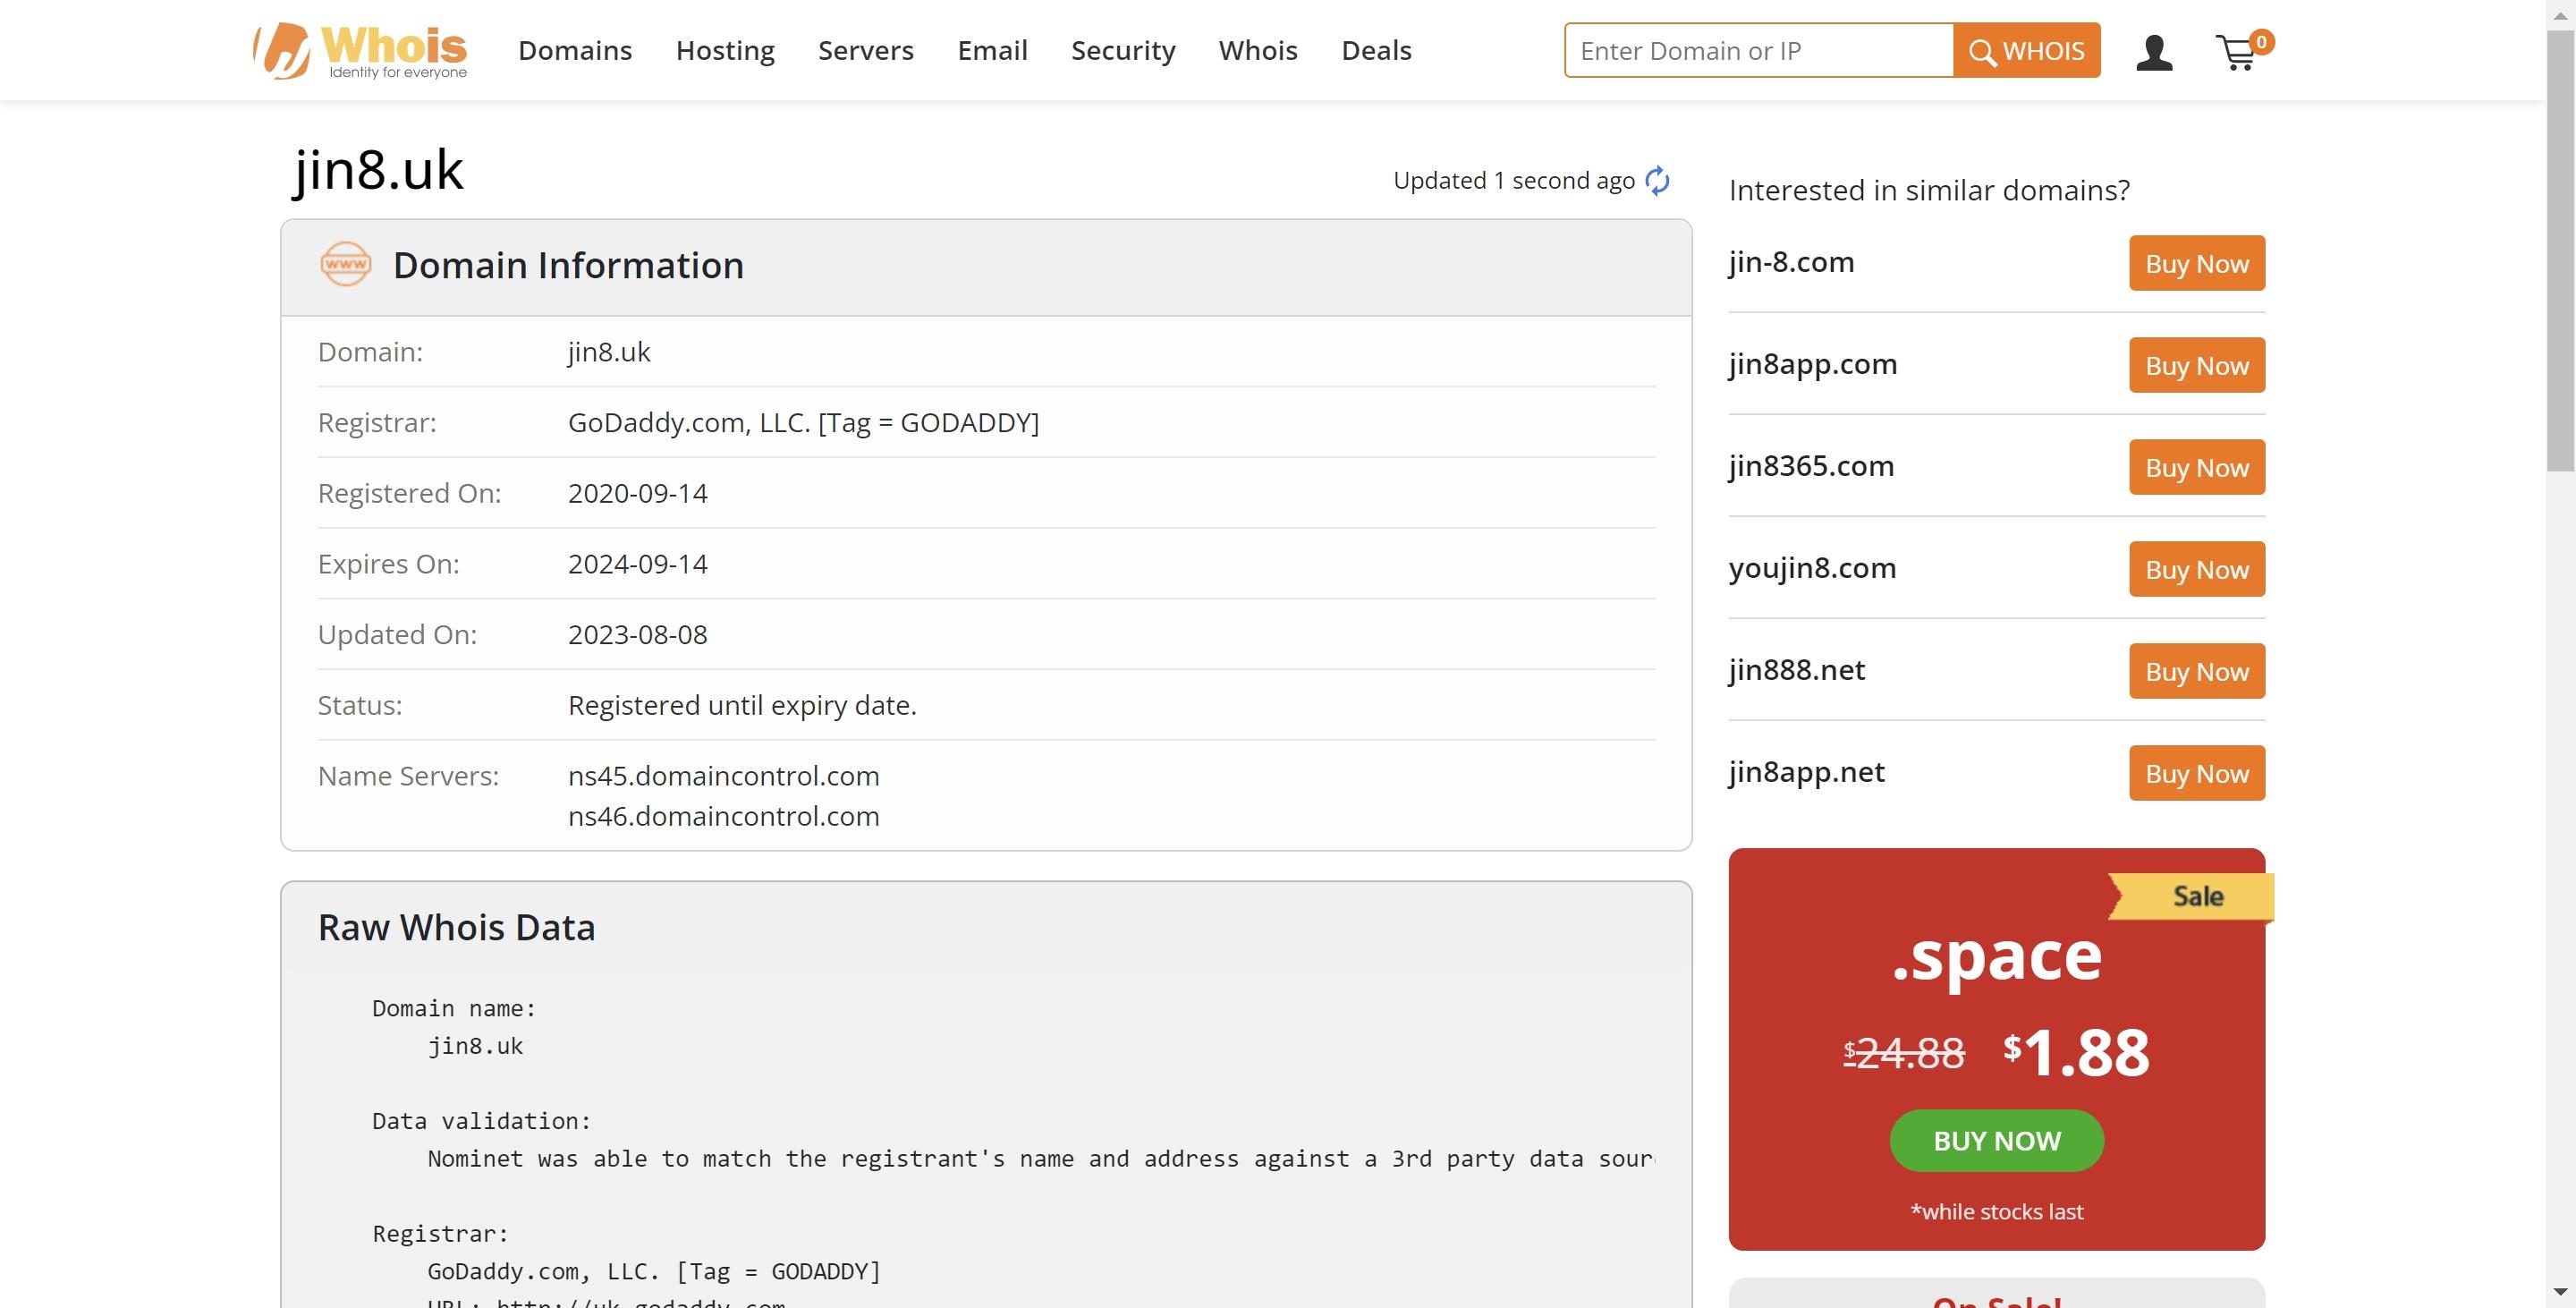Viewport: 2576px width, 1308px height.
Task: Open the Domains menu
Action: 575,50
